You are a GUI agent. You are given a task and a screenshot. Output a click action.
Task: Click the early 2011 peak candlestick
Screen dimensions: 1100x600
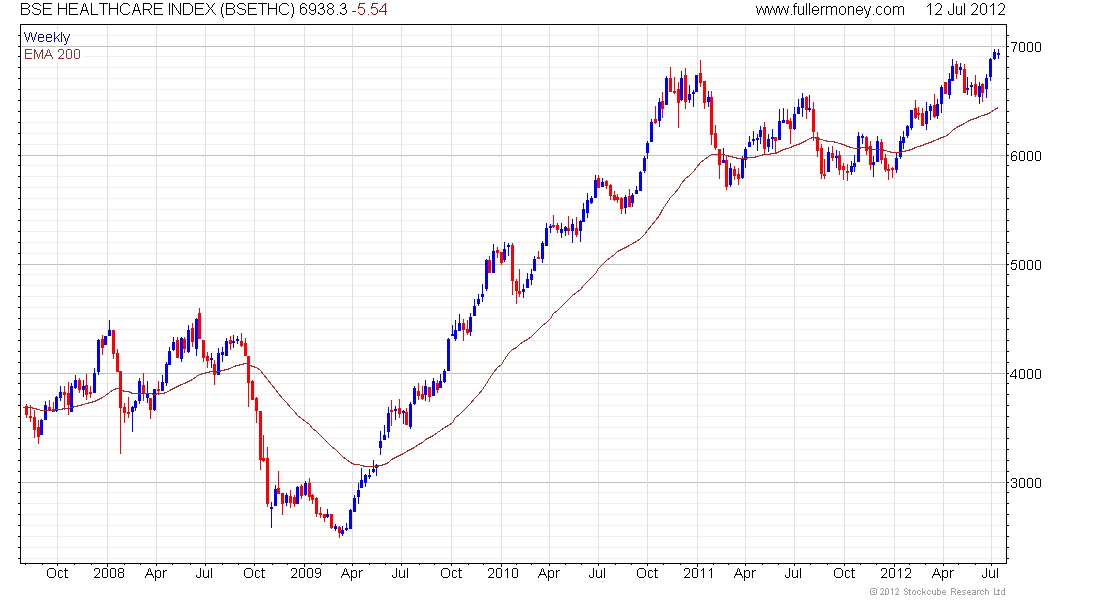click(700, 76)
